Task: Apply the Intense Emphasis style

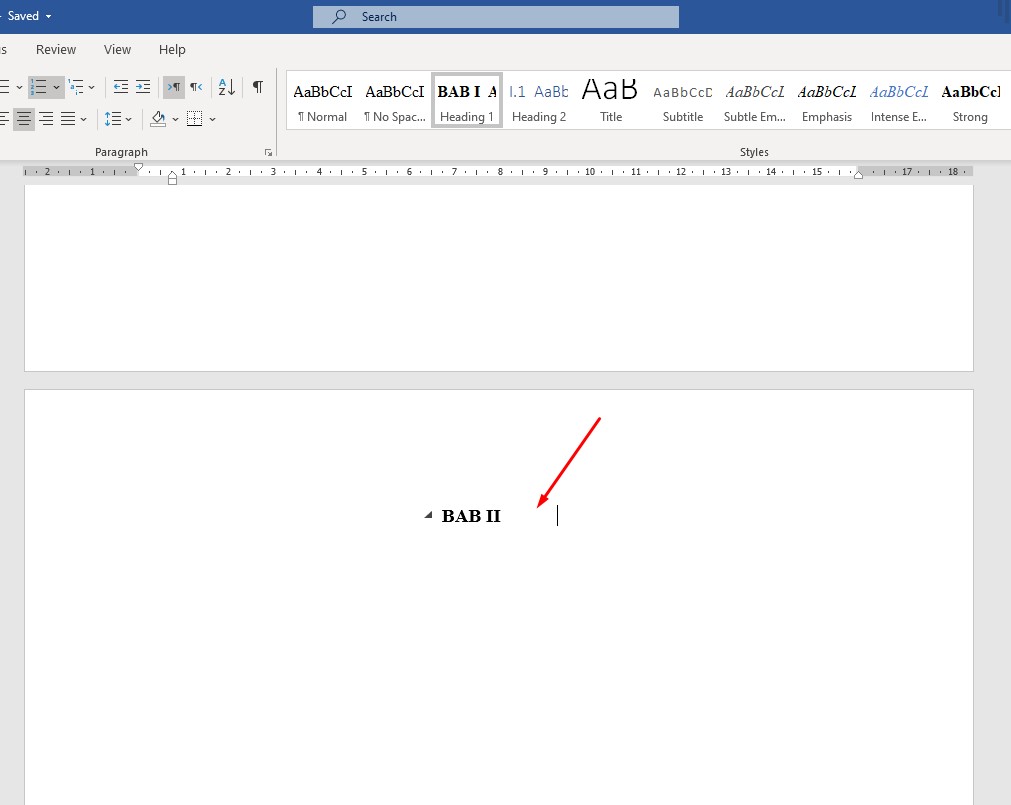Action: pyautogui.click(x=899, y=101)
